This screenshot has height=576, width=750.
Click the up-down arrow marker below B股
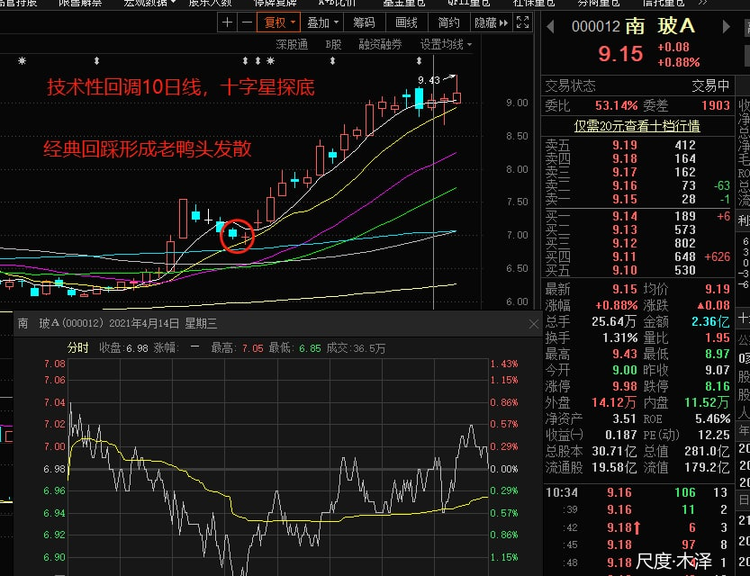click(x=332, y=61)
